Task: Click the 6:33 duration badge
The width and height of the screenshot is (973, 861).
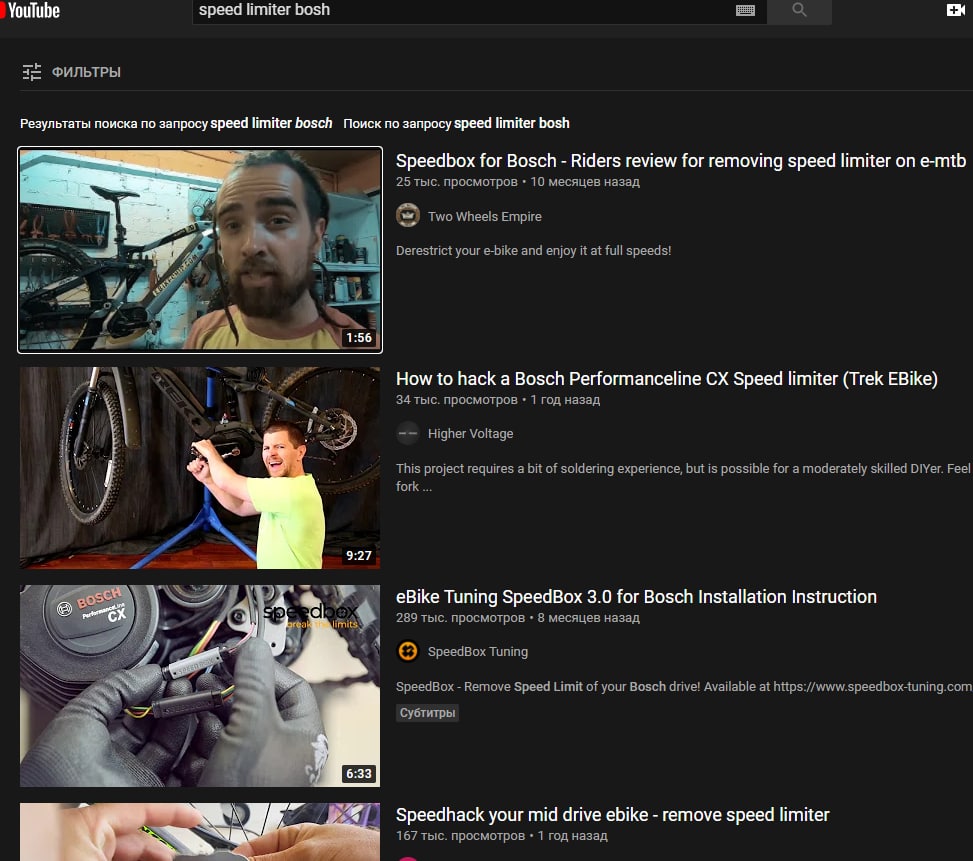Action: [x=359, y=774]
